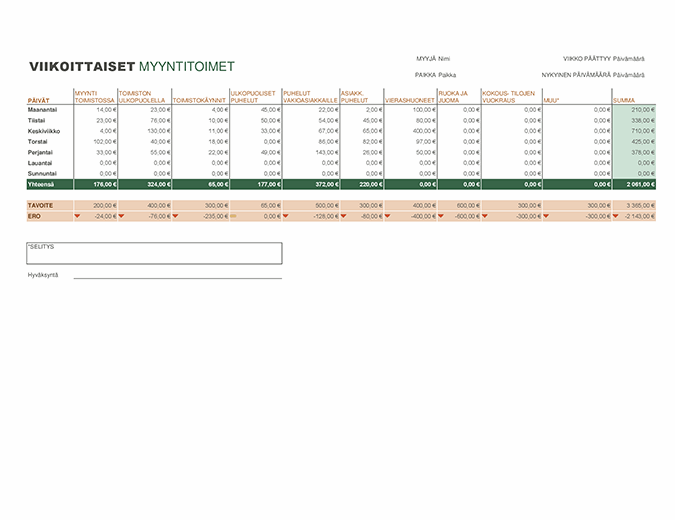This screenshot has width=675, height=520.
Task: Click the red arrow beside ERO total -2 143,00 €
Action: (615, 215)
